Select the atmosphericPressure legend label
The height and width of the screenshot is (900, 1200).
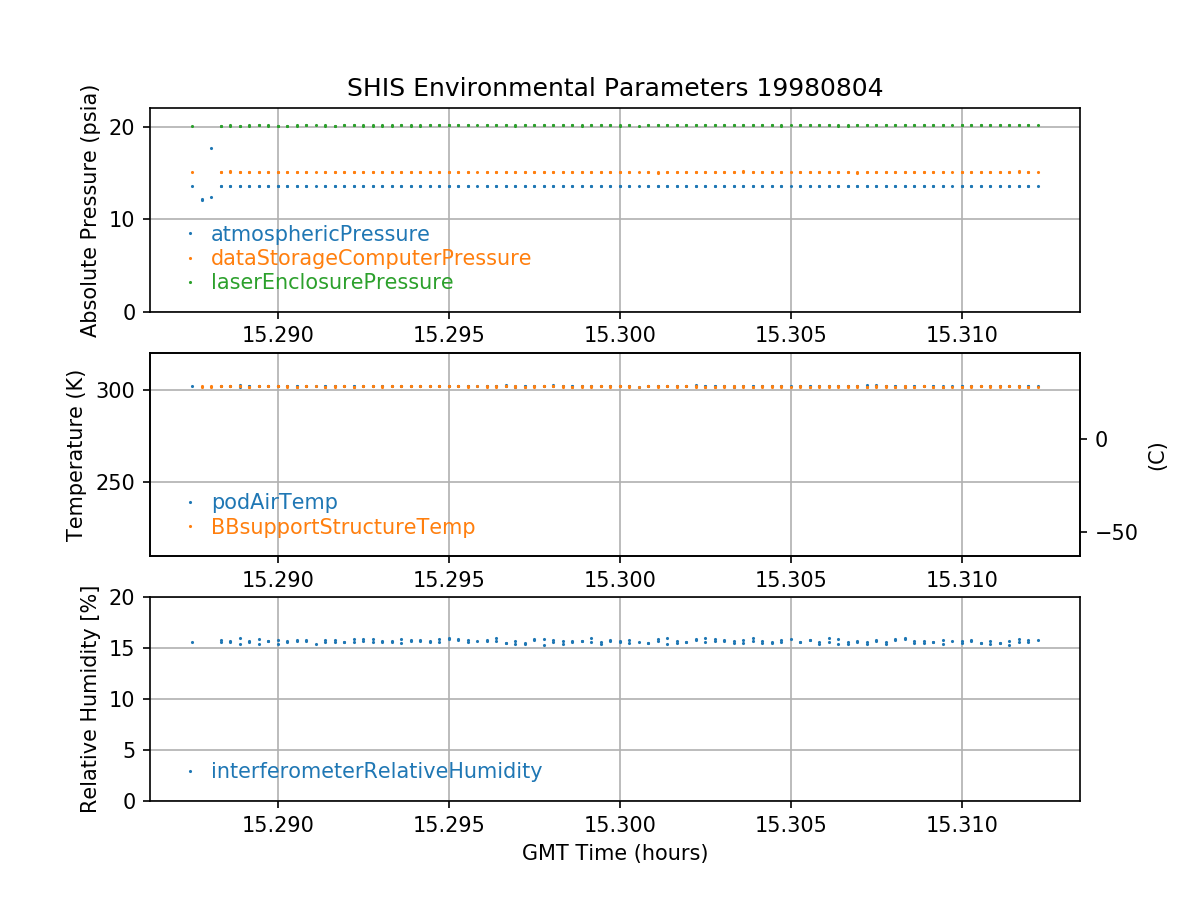(320, 234)
